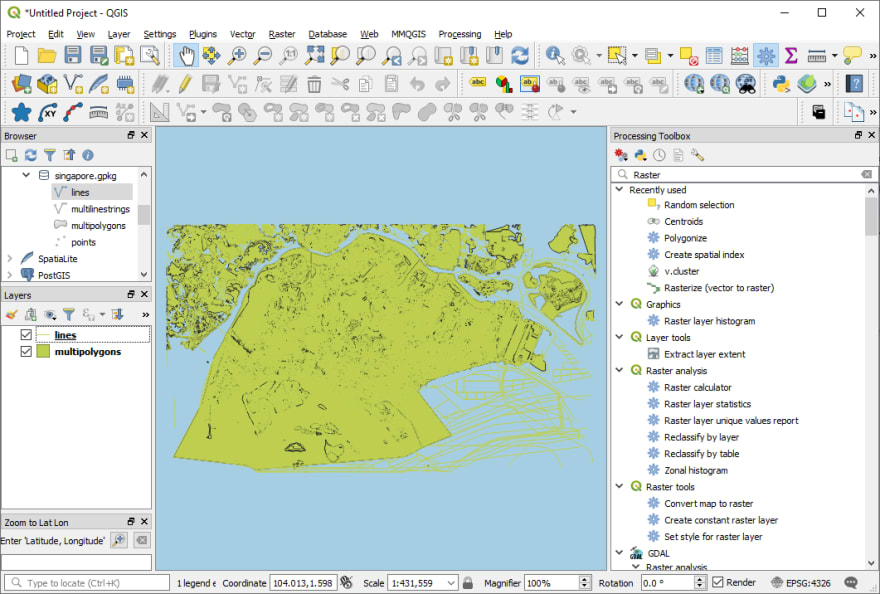Open the Vector menu
This screenshot has height=594, width=880.
click(x=242, y=34)
